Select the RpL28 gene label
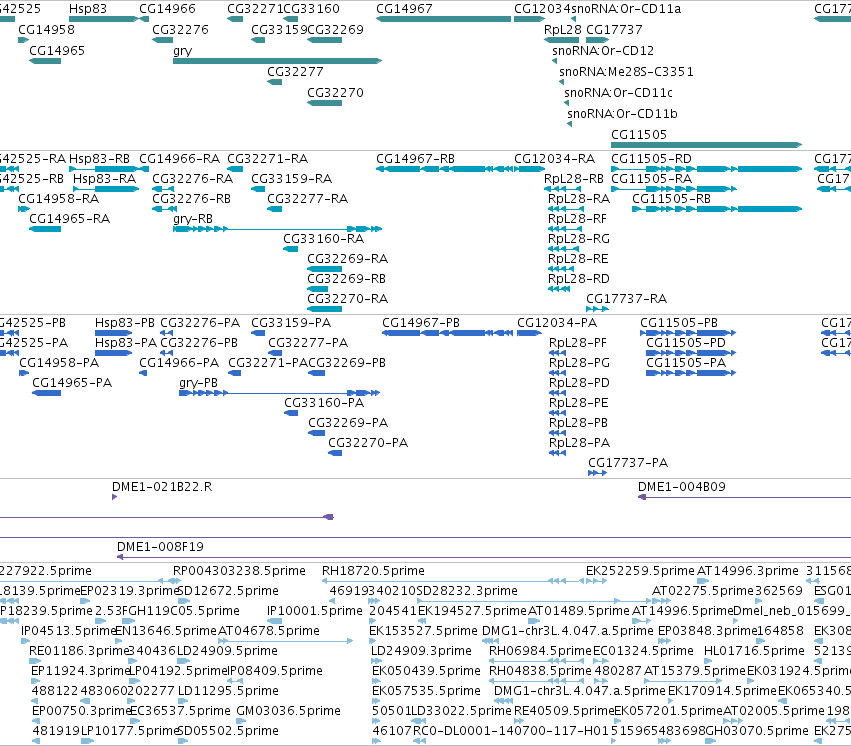 click(x=563, y=30)
